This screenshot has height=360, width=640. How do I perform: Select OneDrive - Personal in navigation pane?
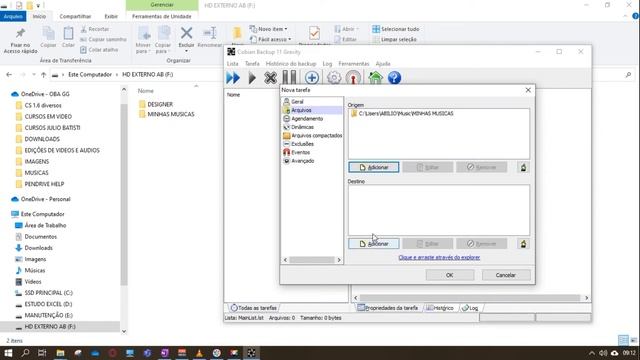point(45,199)
